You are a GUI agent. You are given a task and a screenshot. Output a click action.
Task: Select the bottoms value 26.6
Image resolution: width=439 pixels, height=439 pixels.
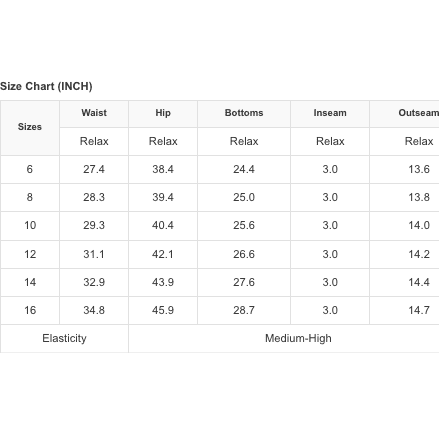point(244,254)
